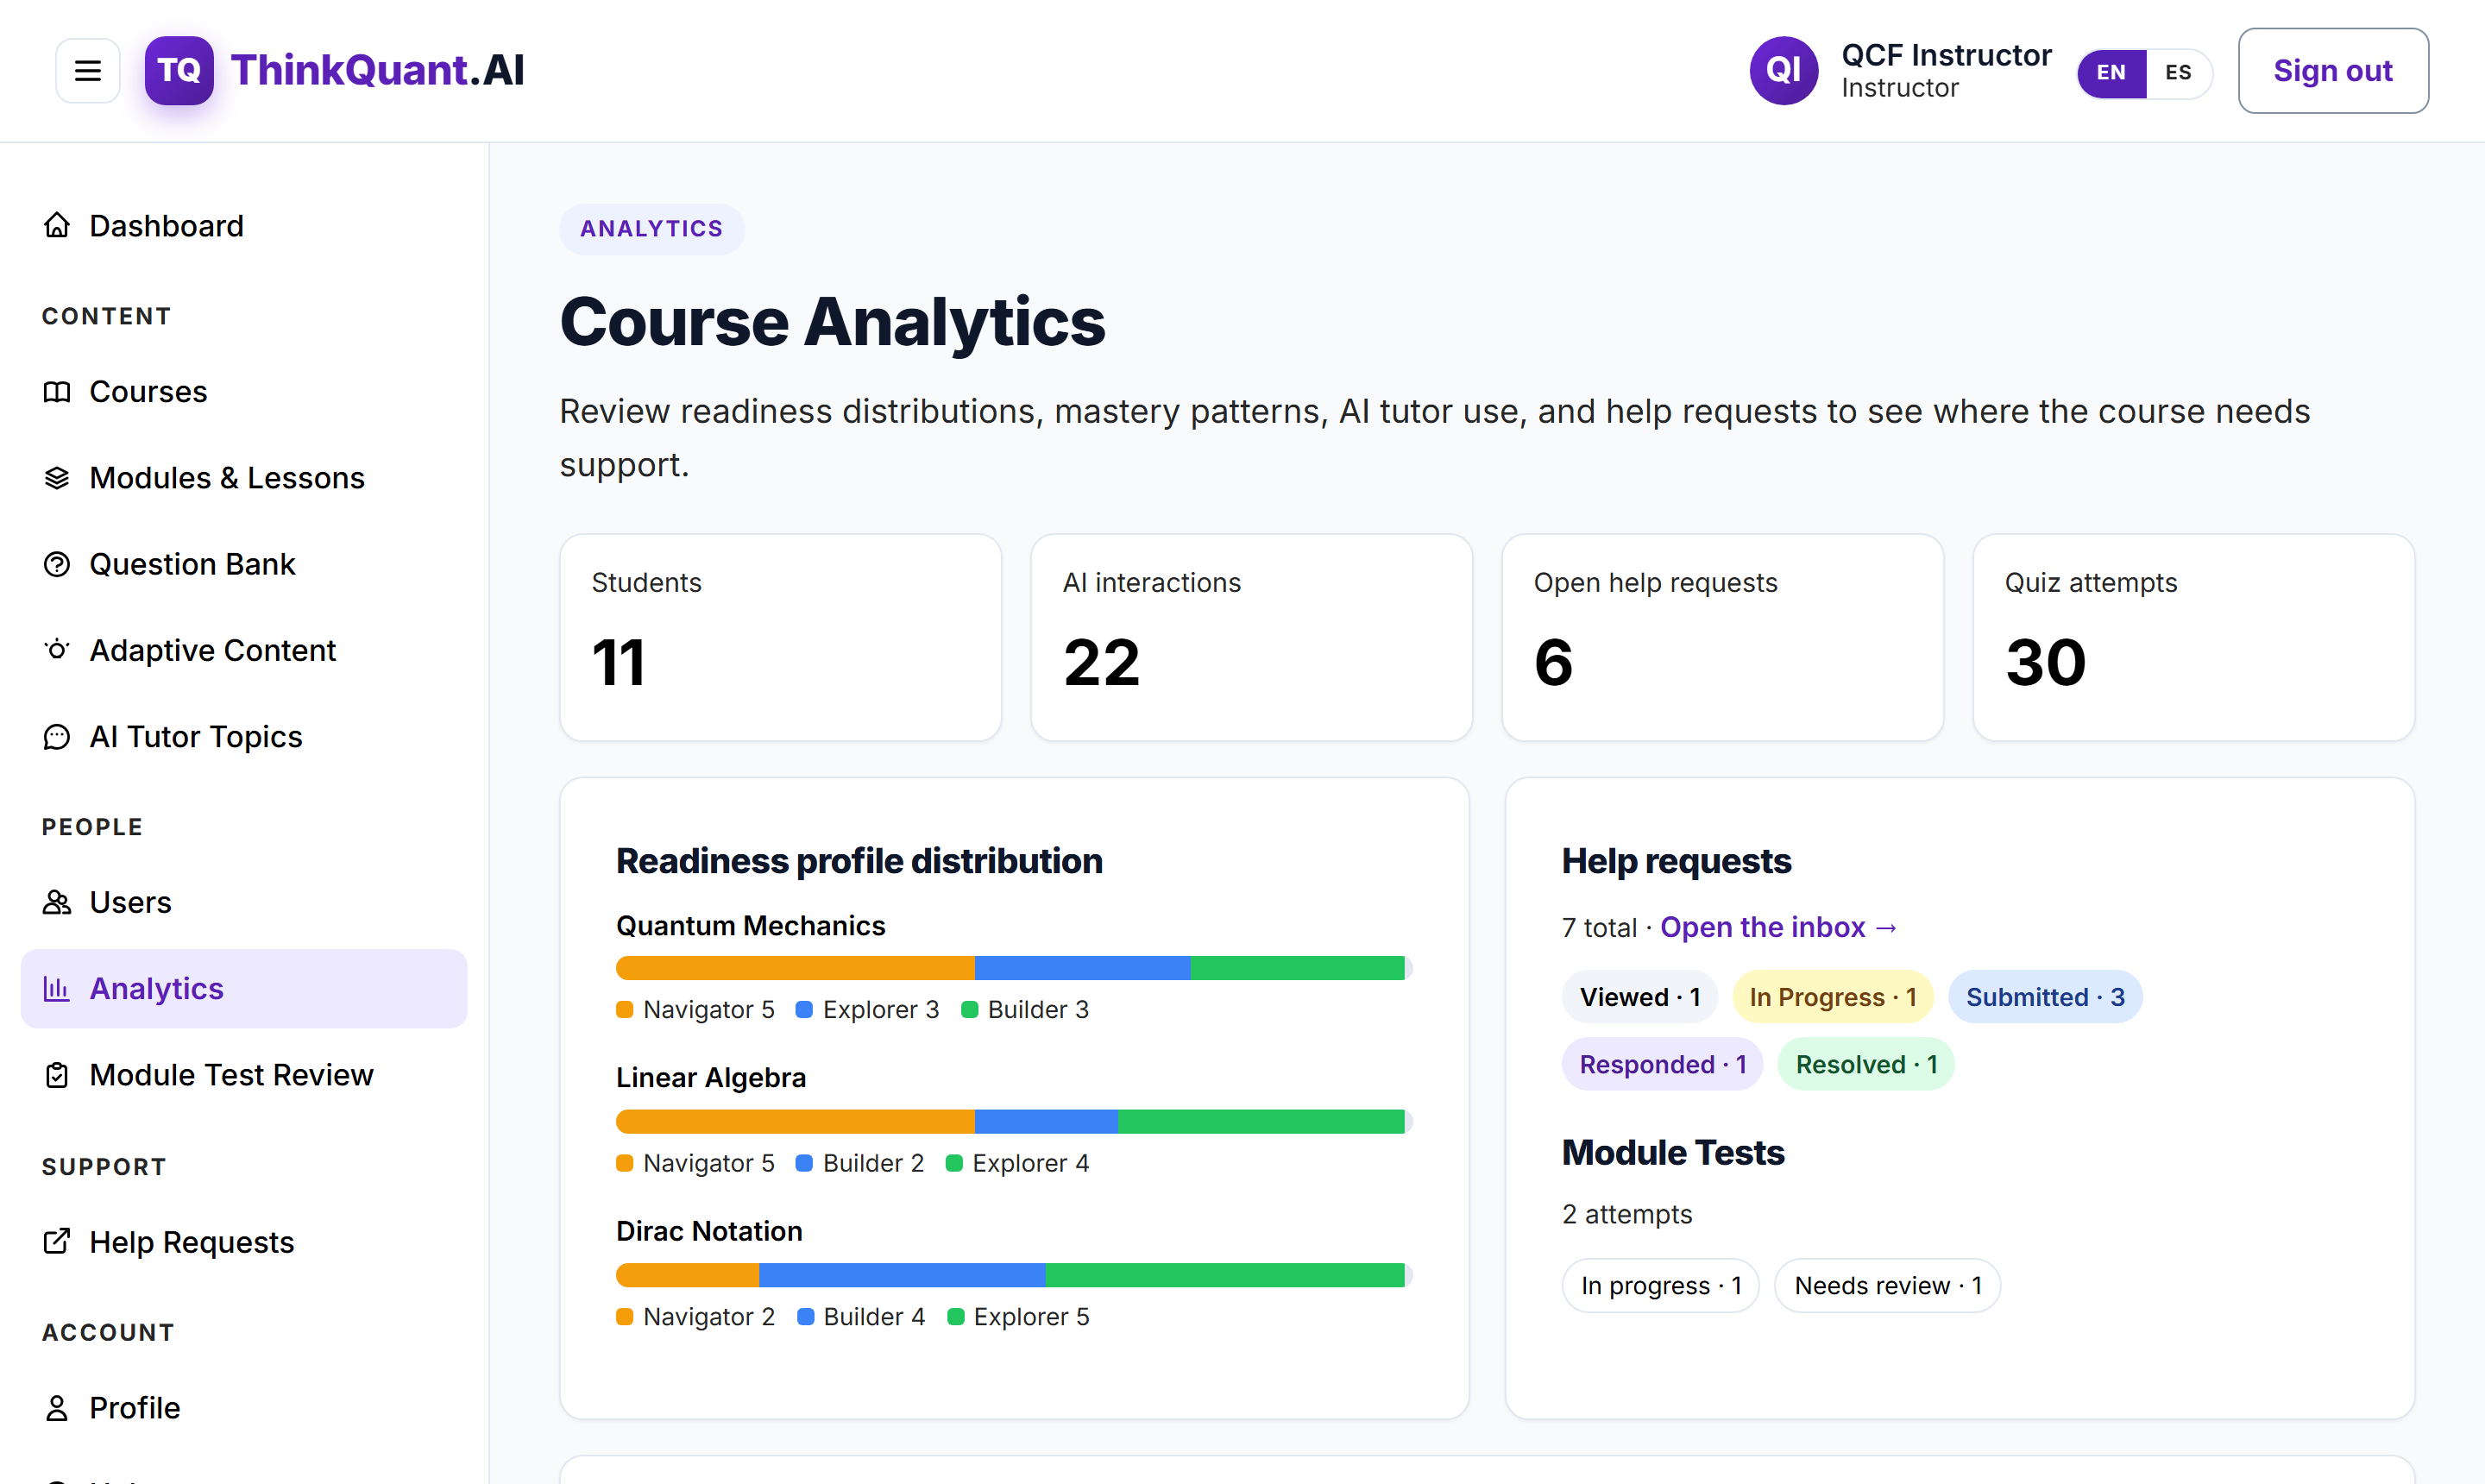Viewport: 2485px width, 1484px height.
Task: Click the Help Requests external-link icon
Action: pos(57,1242)
